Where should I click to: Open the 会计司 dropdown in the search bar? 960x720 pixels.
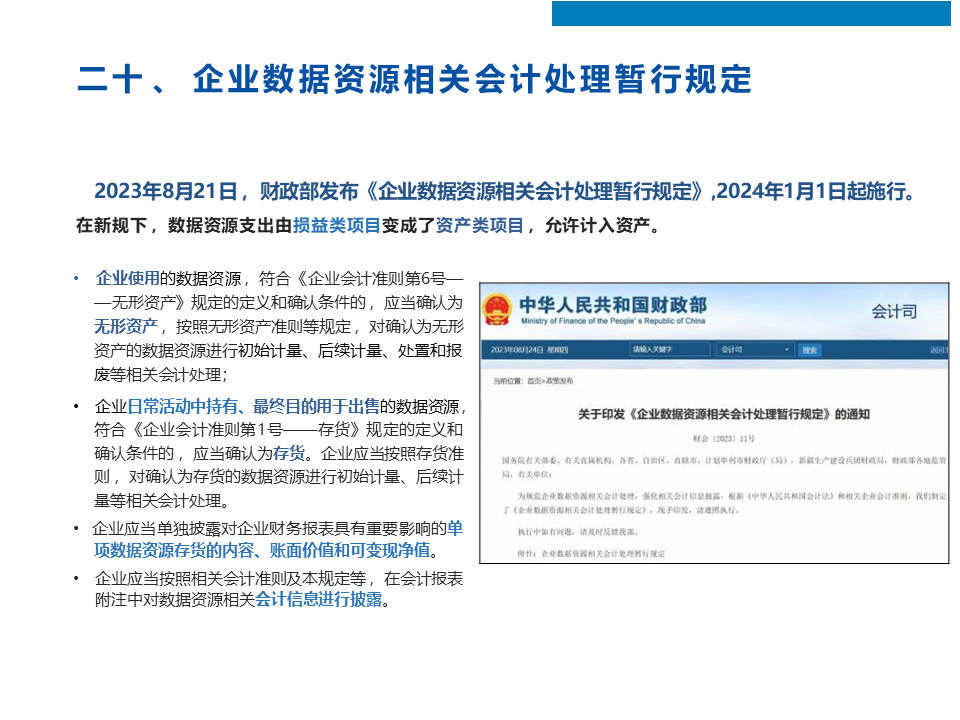point(756,350)
